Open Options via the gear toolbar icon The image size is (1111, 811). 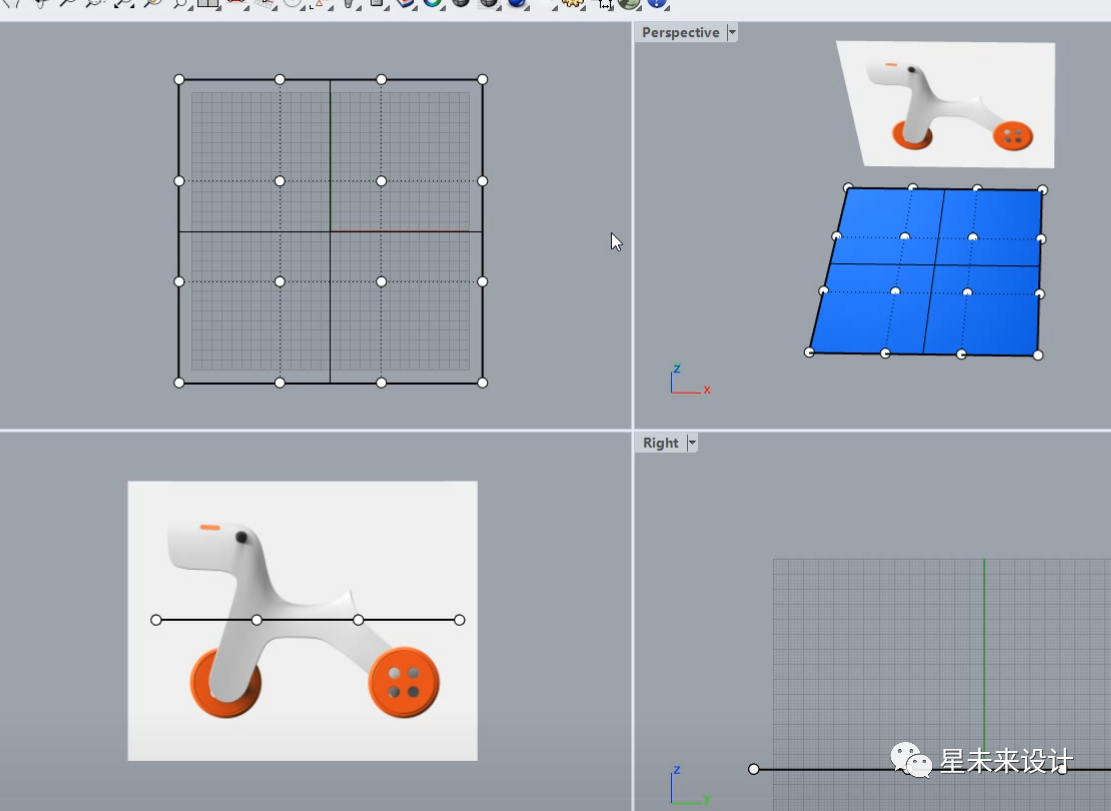pyautogui.click(x=571, y=3)
